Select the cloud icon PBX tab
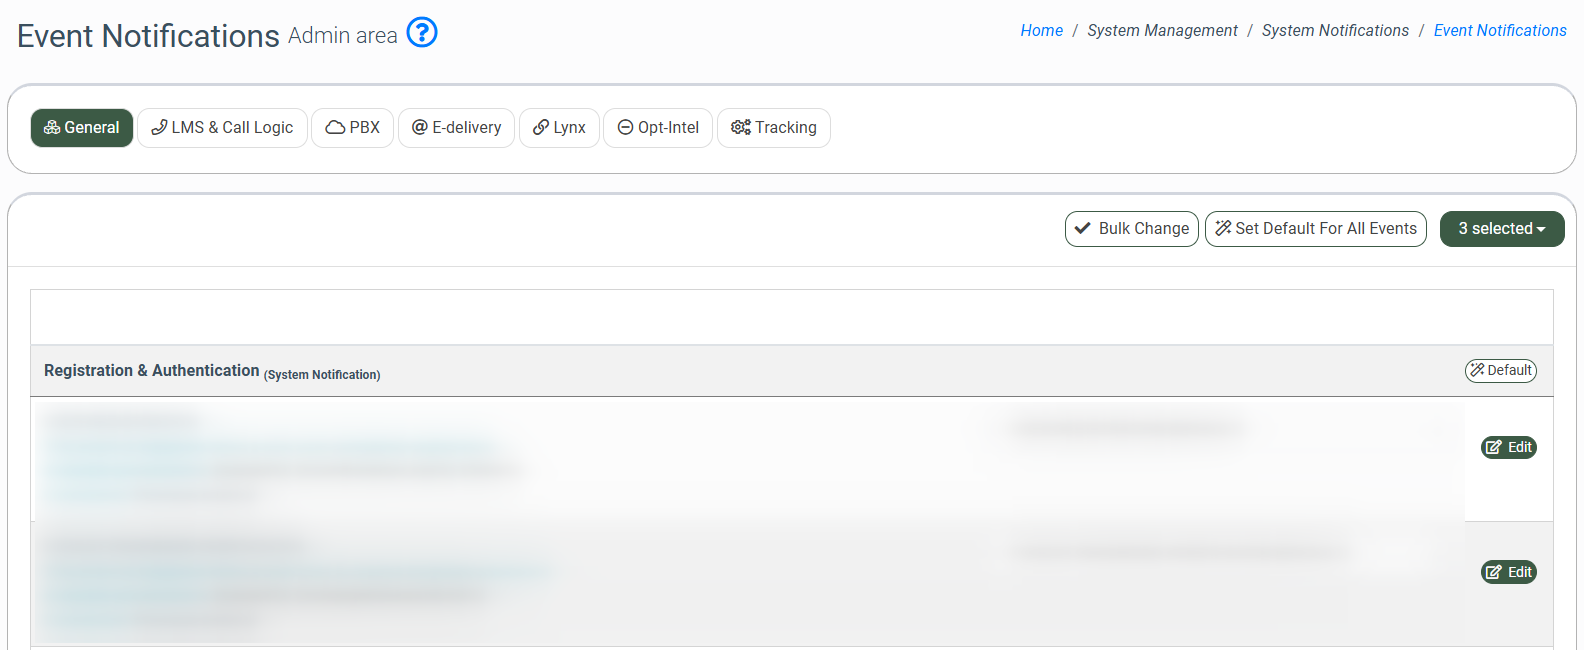Viewport: 1584px width, 650px height. (335, 128)
